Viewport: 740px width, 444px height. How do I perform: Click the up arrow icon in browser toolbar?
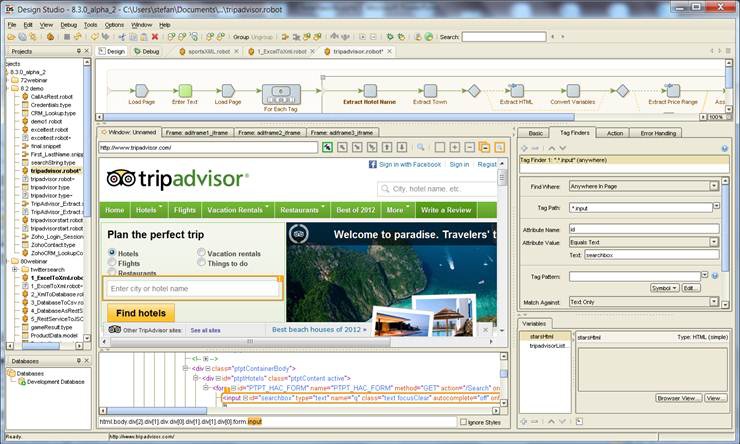(x=387, y=148)
